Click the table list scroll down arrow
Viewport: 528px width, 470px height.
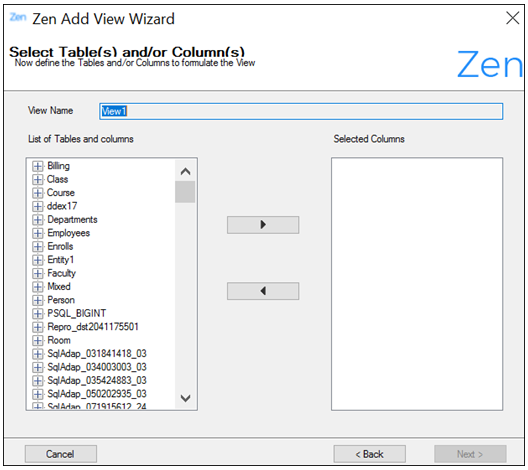185,398
